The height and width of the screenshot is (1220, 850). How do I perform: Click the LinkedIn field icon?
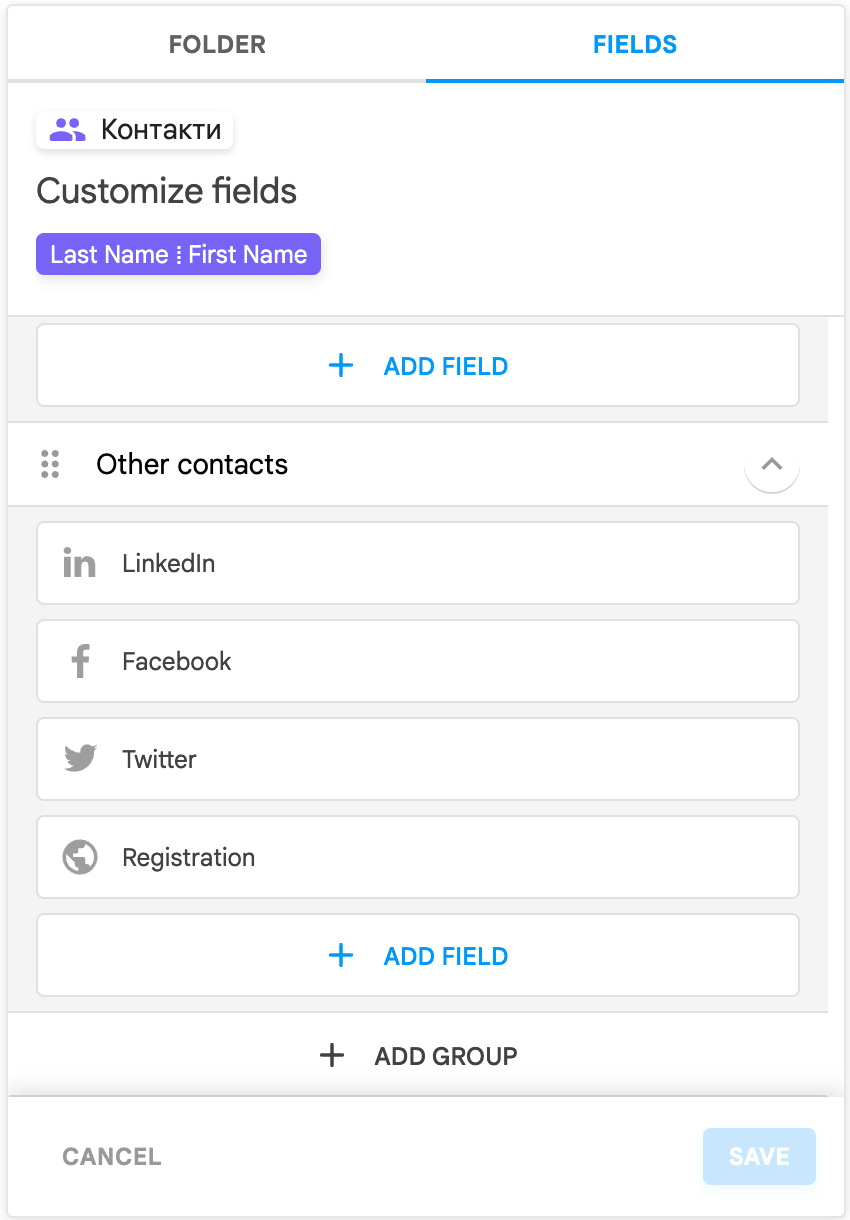pyautogui.click(x=79, y=562)
